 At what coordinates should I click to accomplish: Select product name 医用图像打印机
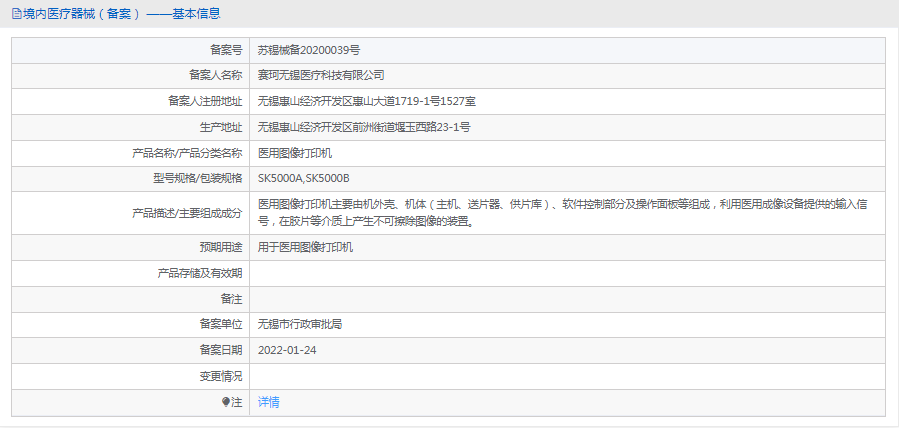pos(295,153)
